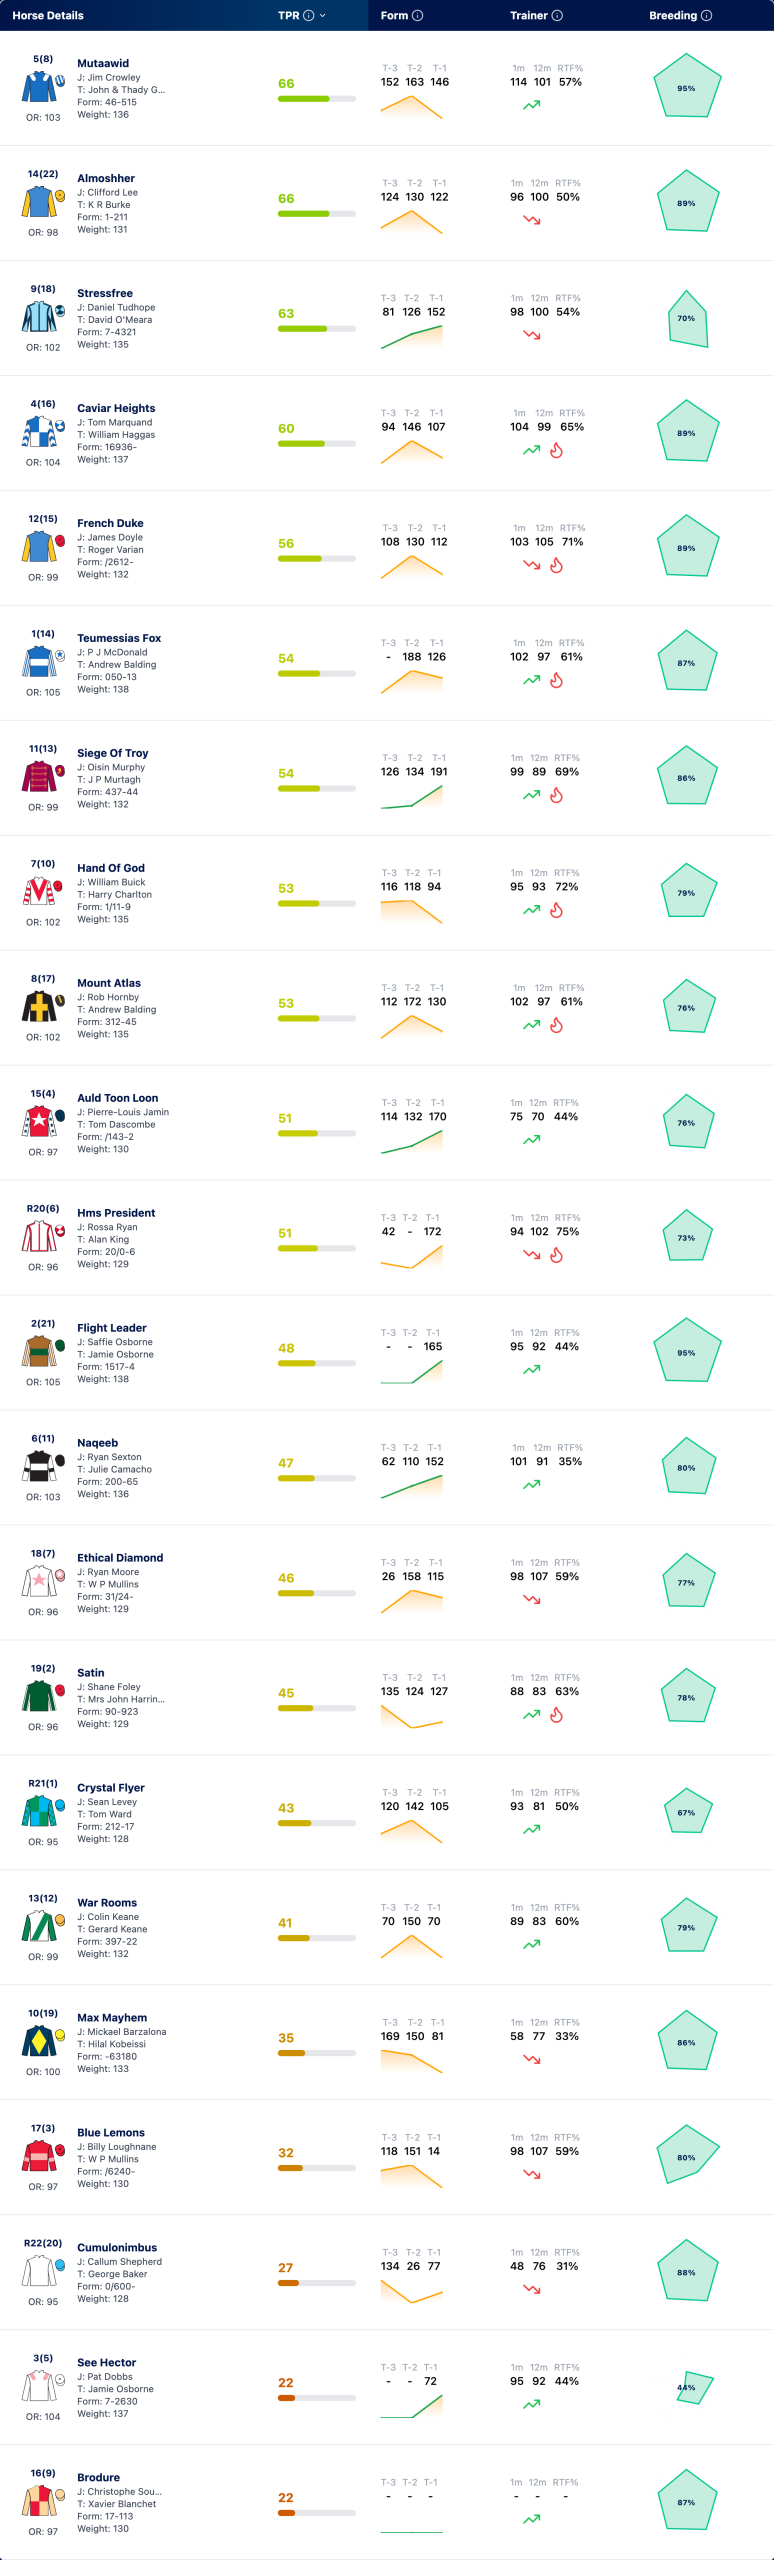Open the Siege Of Troy horse link

click(x=113, y=753)
